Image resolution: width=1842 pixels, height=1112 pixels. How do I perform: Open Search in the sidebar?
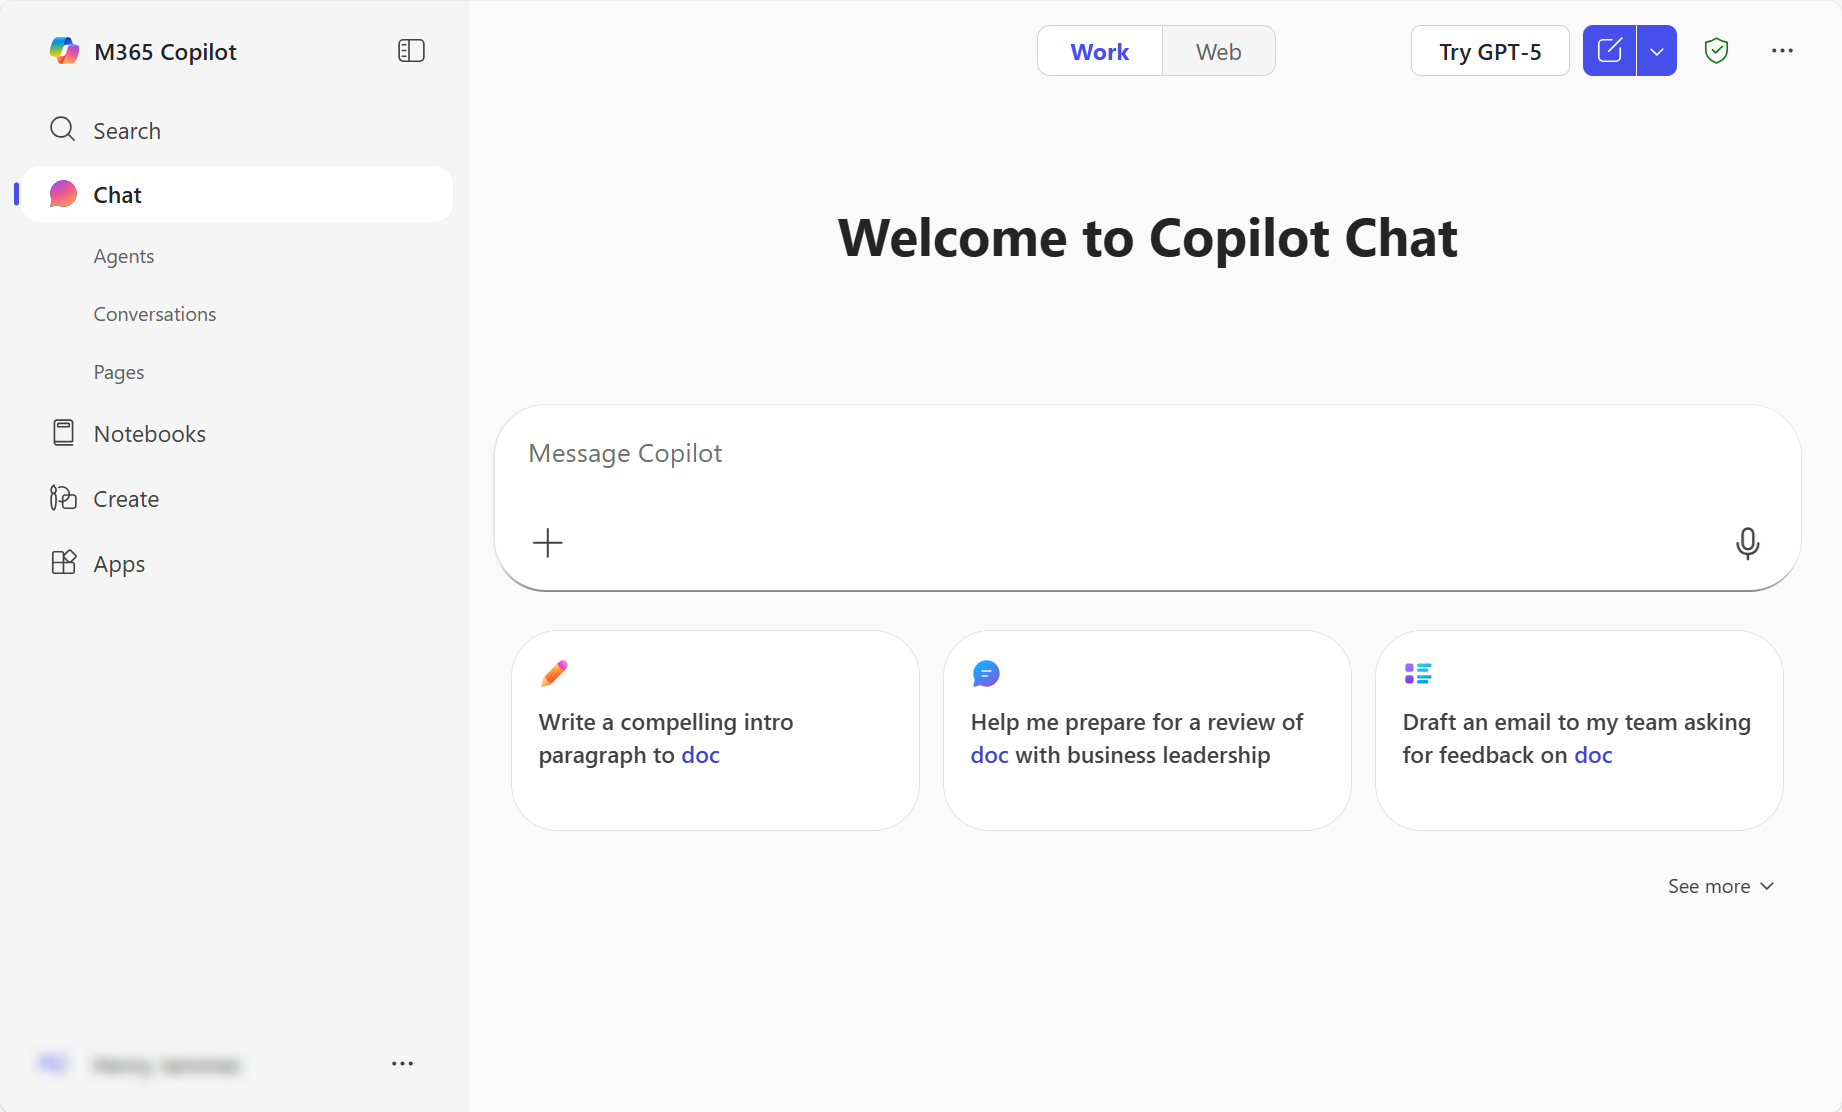[126, 131]
